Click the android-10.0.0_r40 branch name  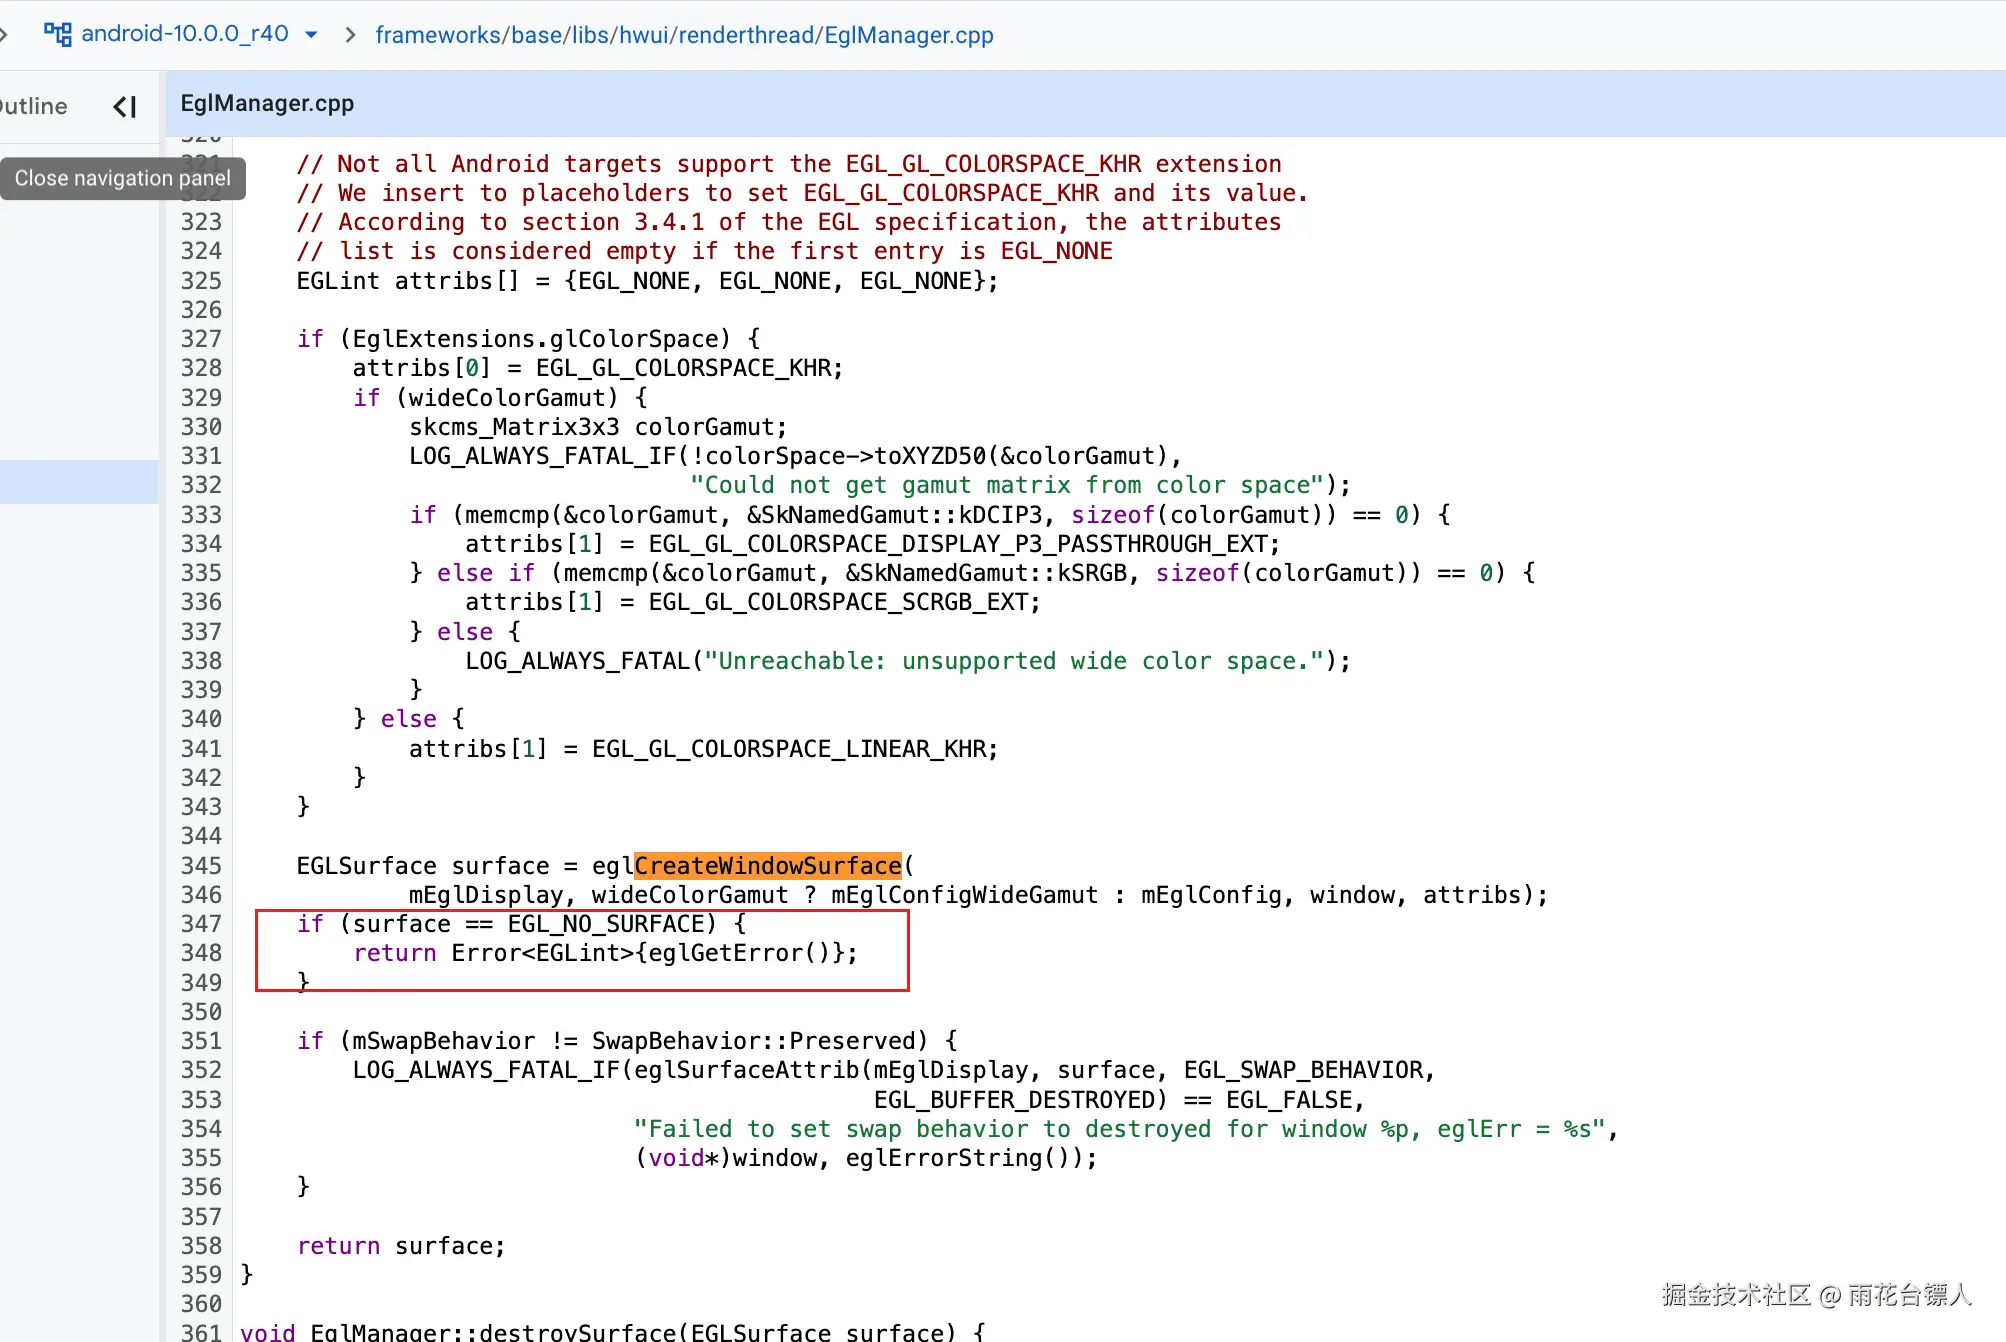[185, 34]
